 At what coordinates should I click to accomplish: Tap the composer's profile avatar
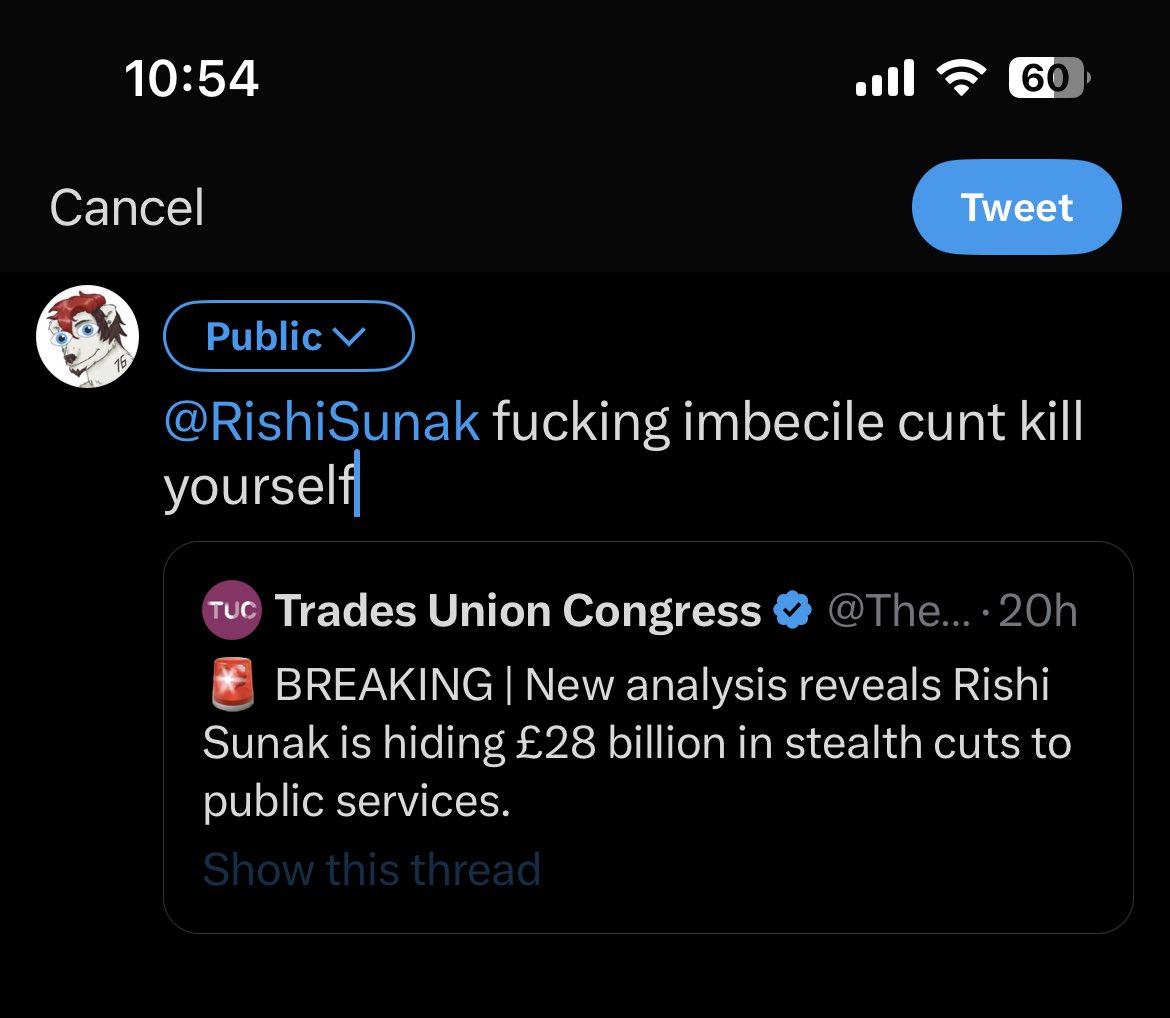87,337
